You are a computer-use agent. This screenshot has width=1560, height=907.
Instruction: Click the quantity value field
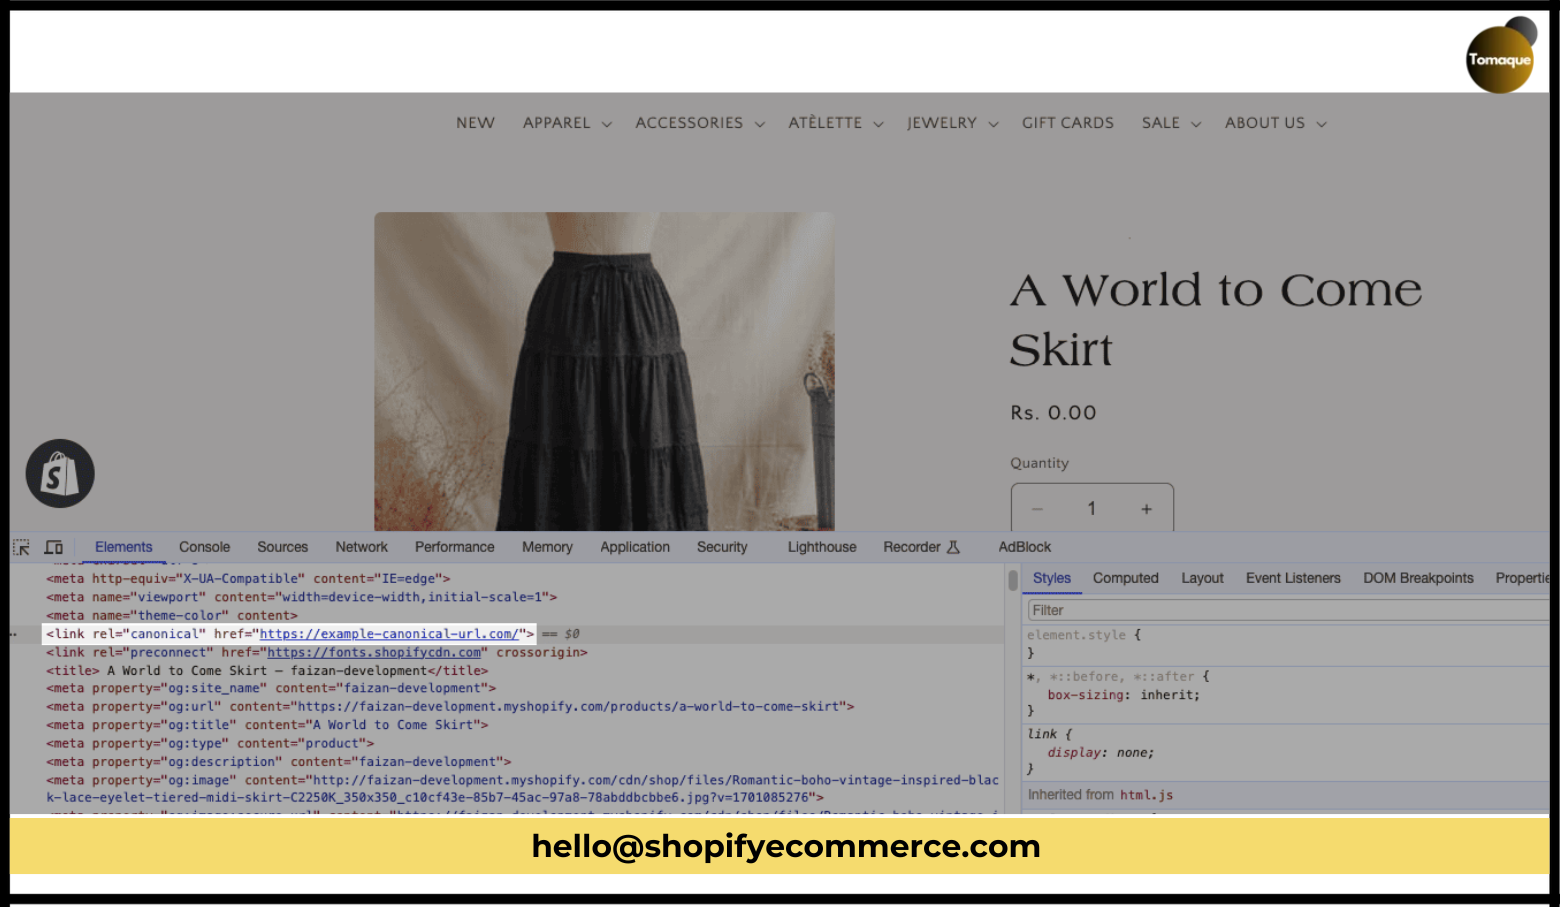(x=1092, y=509)
